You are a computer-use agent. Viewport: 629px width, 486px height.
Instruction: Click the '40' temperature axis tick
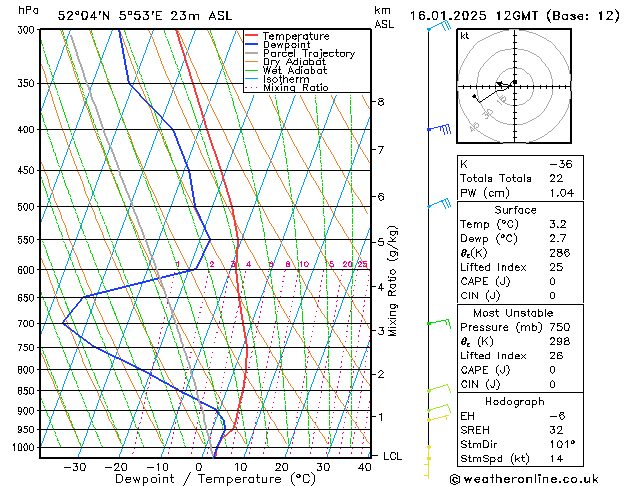click(x=364, y=467)
